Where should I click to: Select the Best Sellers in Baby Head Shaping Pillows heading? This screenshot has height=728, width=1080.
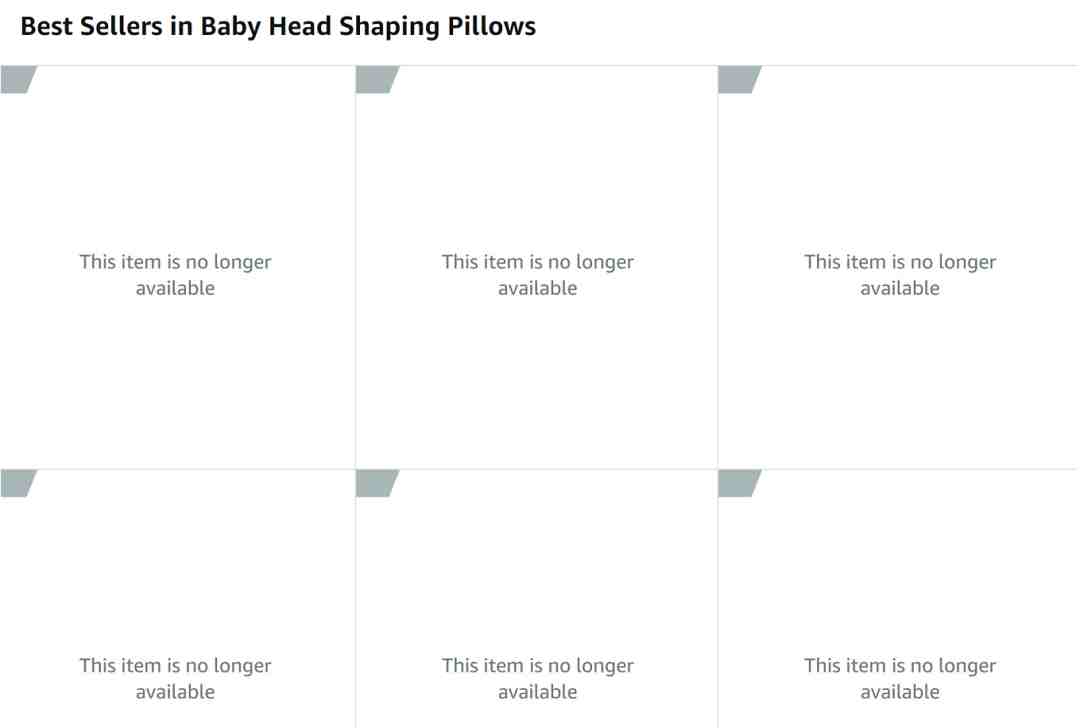coord(278,26)
